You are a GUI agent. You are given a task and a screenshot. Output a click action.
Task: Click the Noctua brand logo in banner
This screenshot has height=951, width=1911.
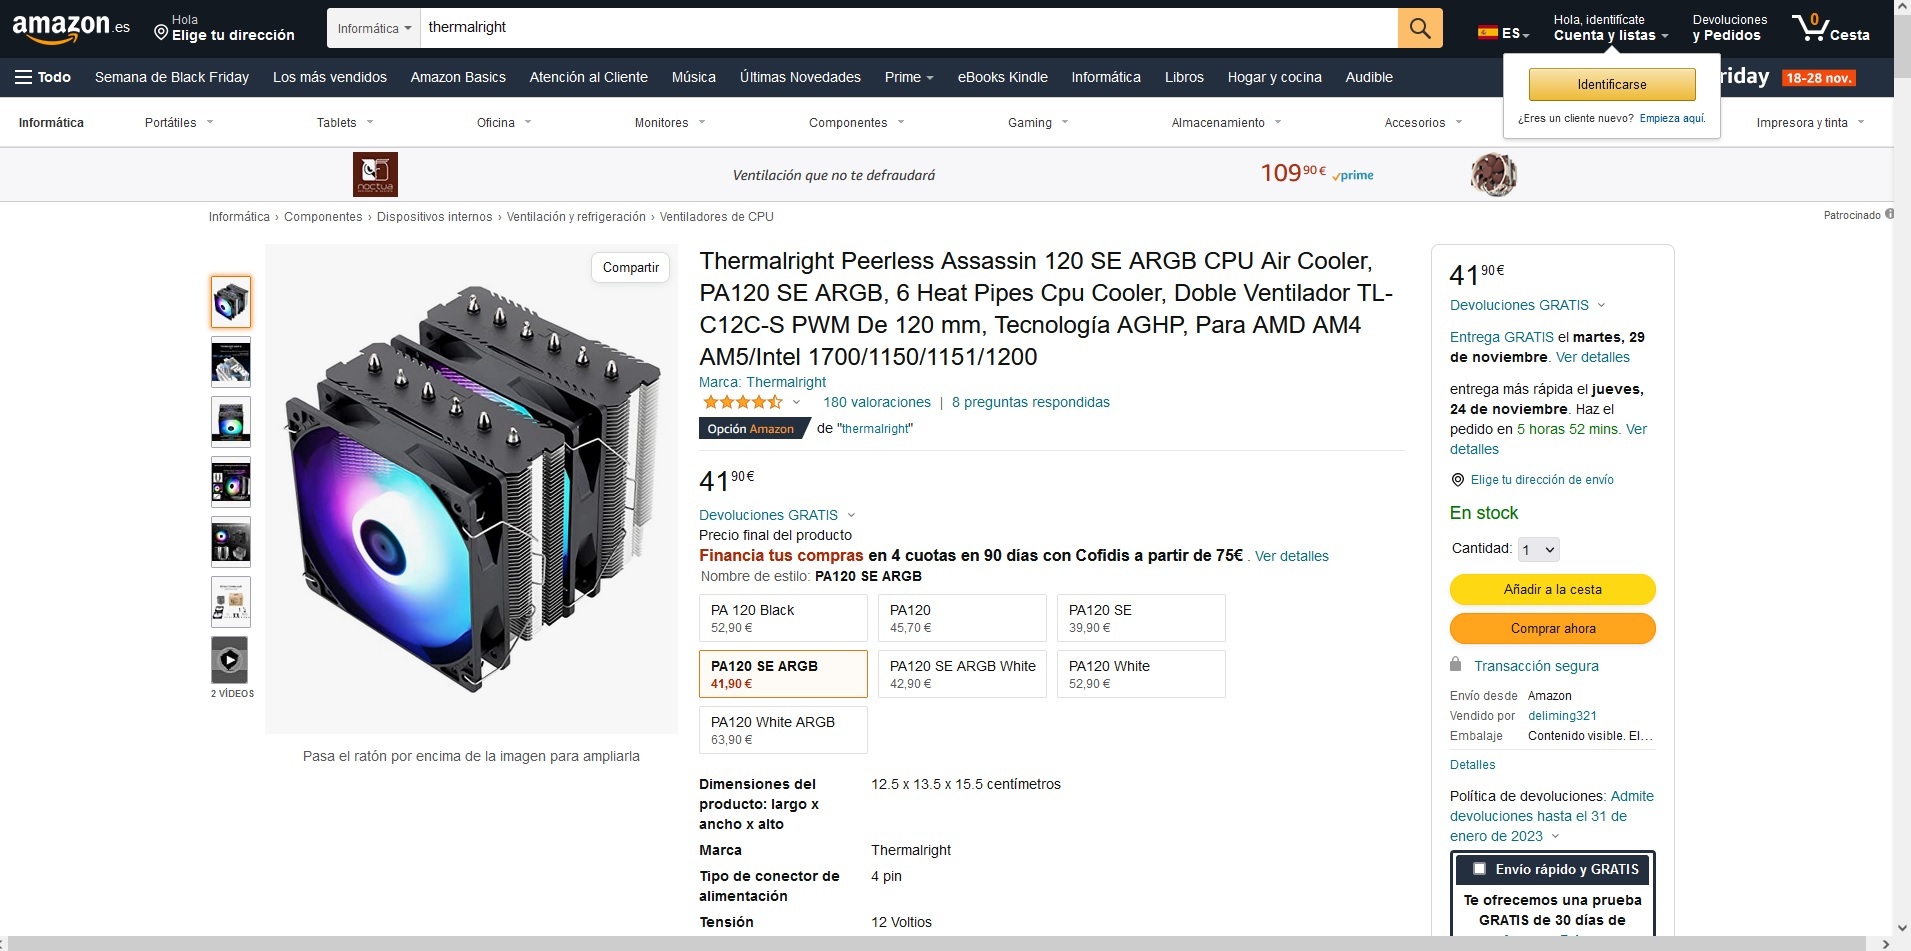pos(375,175)
